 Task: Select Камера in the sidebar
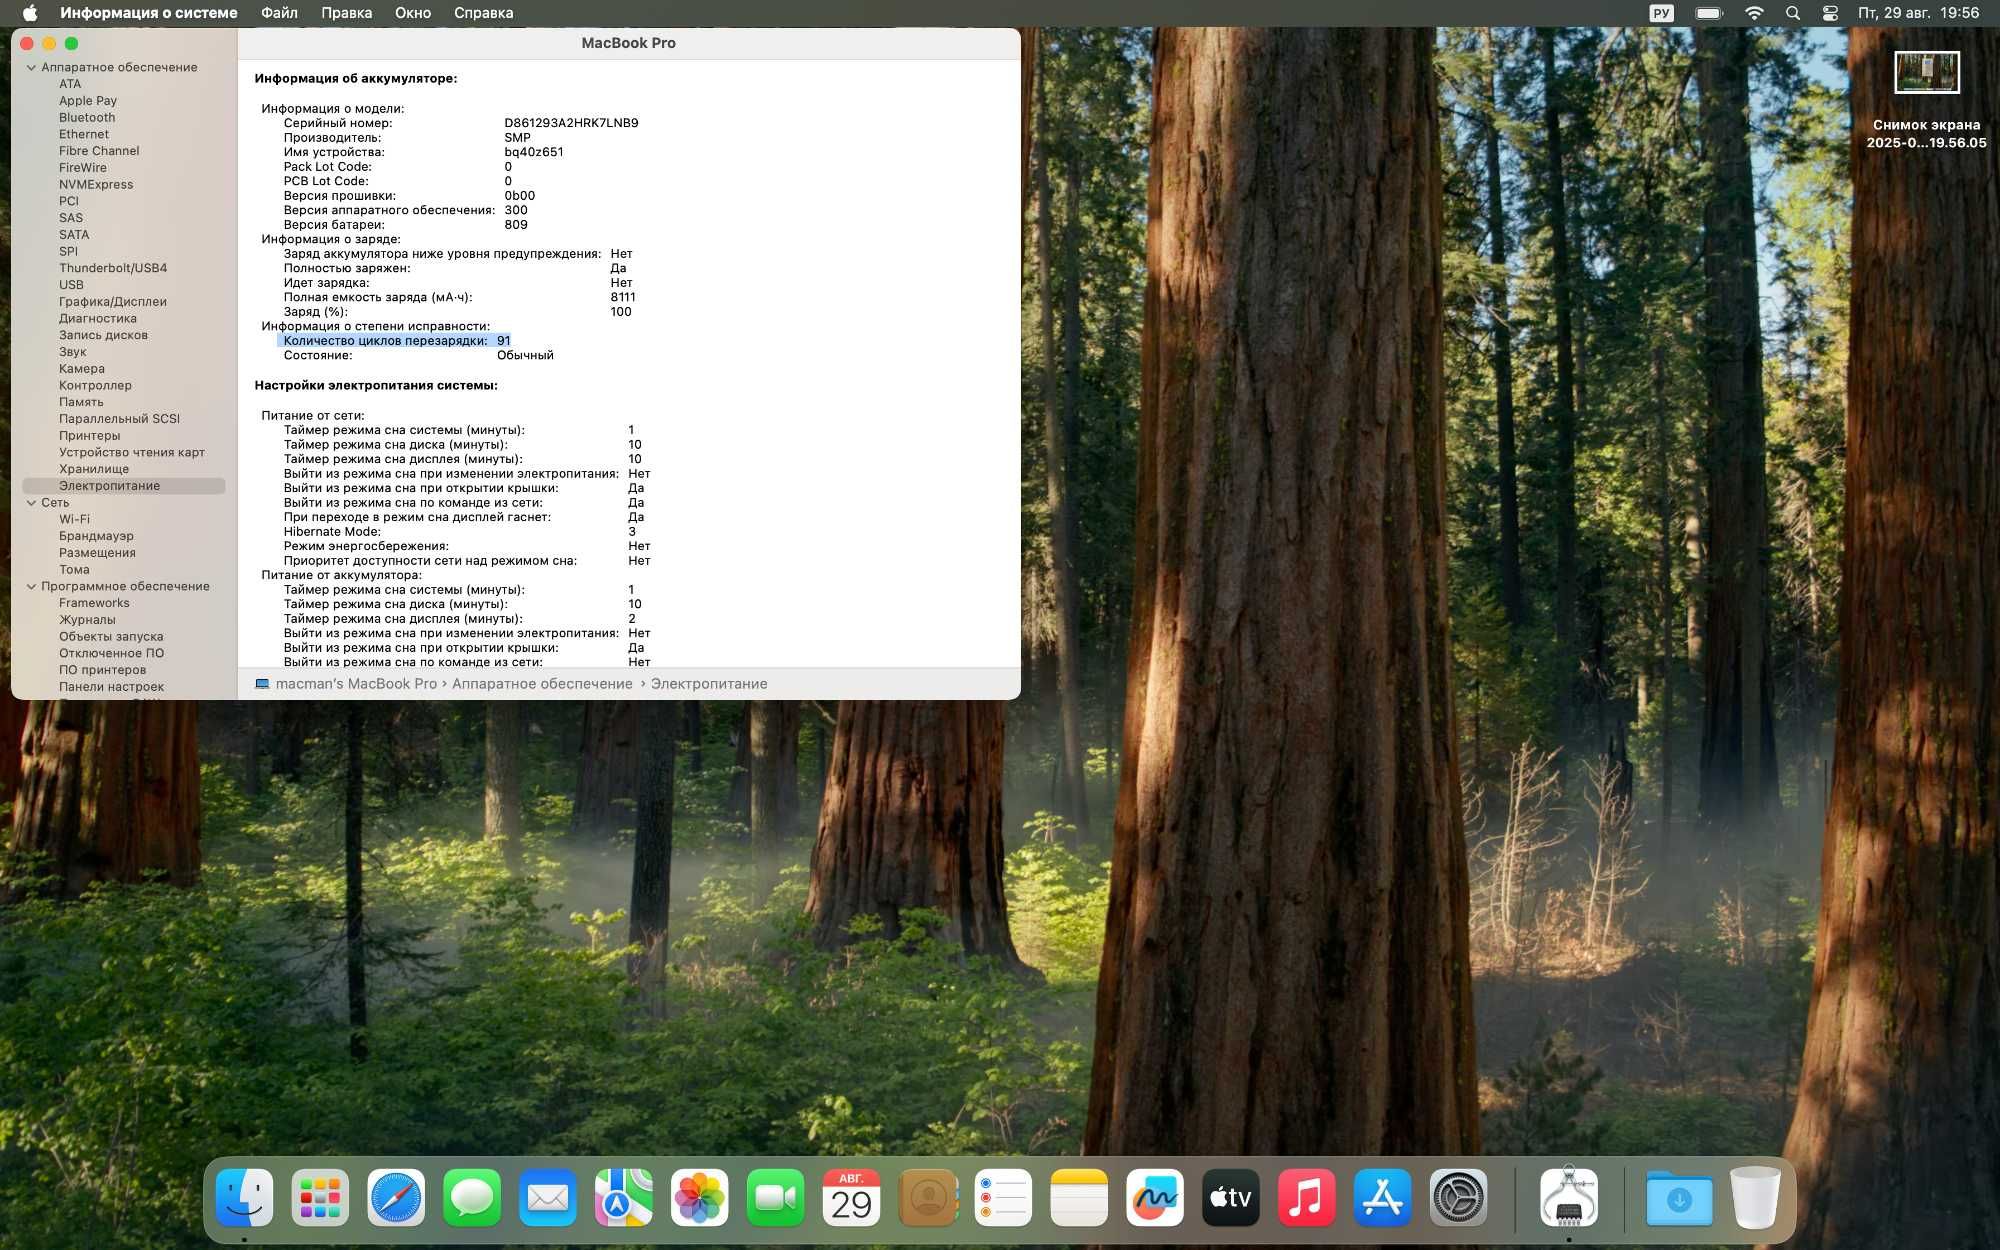click(x=82, y=368)
